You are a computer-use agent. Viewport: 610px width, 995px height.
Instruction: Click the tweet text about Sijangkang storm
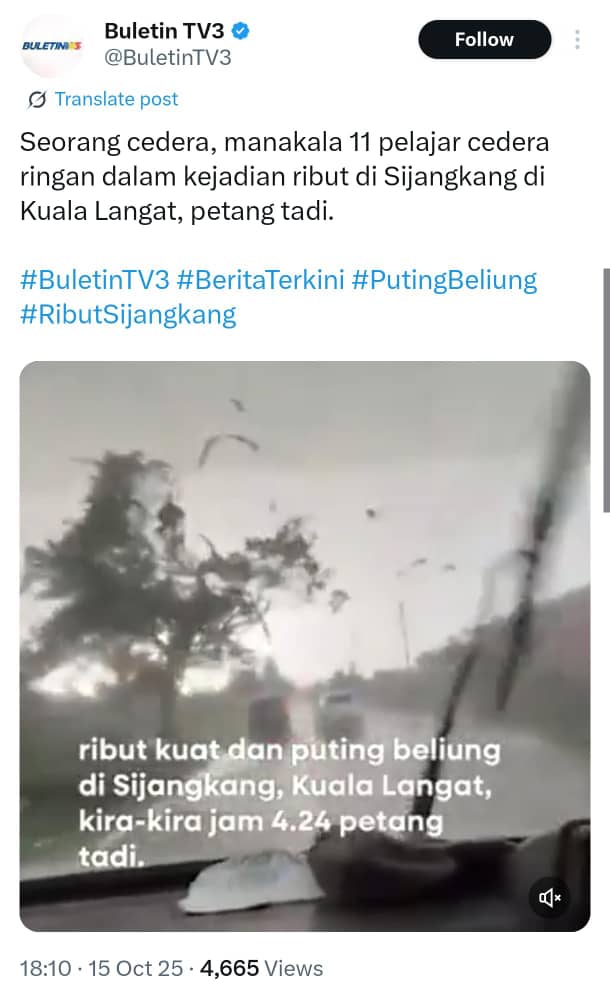pos(284,176)
